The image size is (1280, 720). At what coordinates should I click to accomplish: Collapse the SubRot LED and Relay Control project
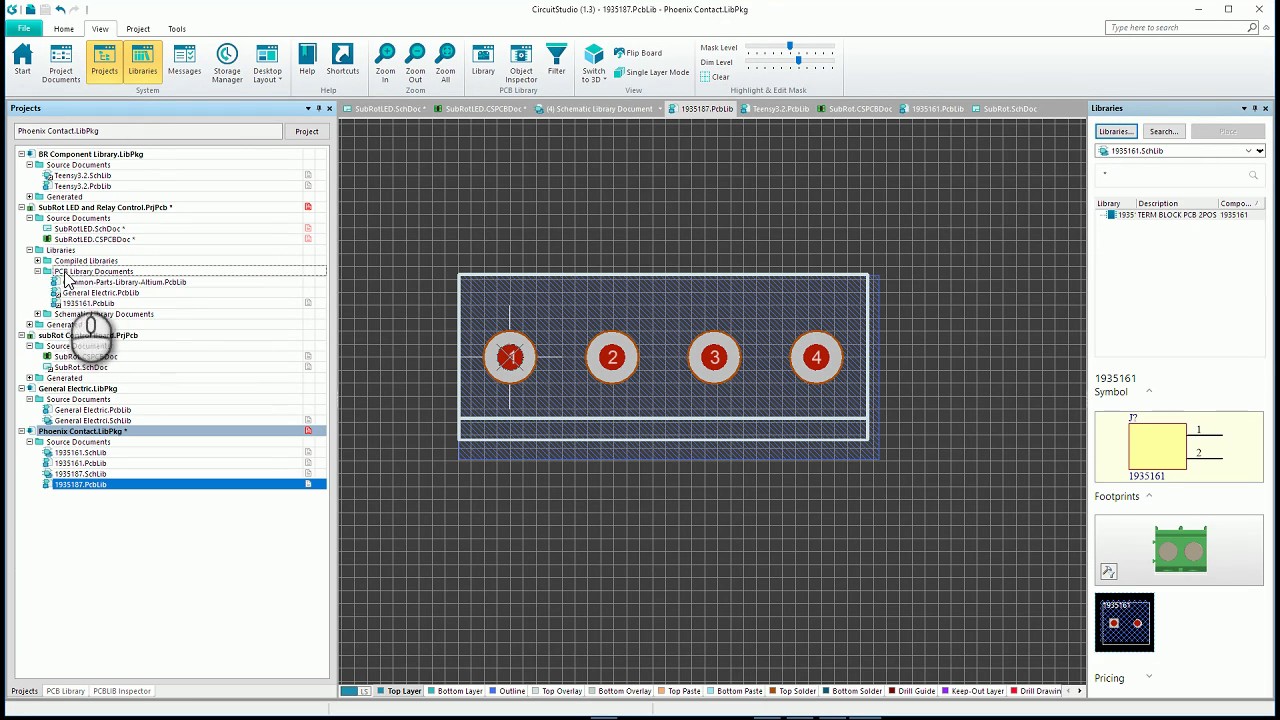click(x=21, y=207)
